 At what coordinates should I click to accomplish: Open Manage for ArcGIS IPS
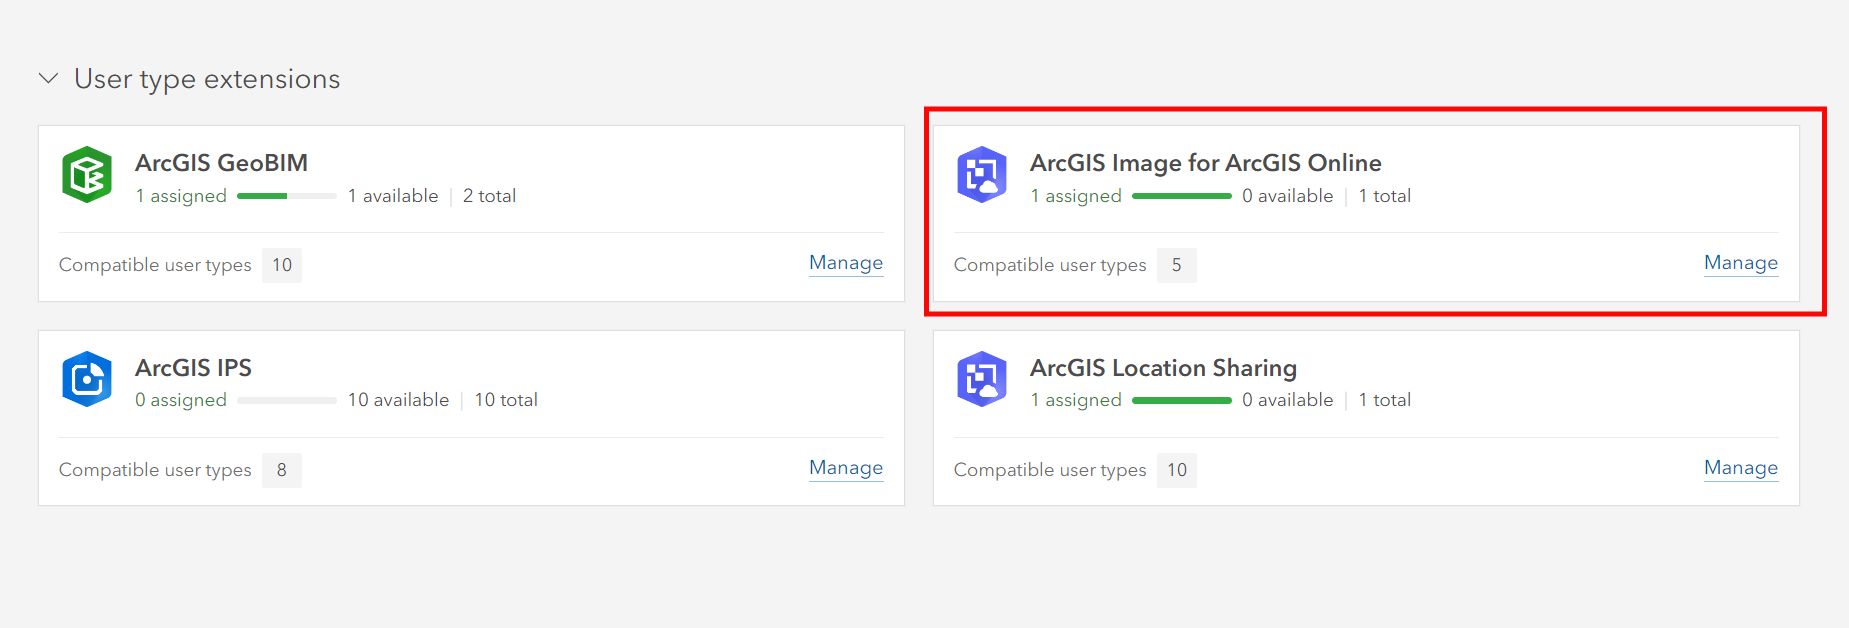[845, 468]
